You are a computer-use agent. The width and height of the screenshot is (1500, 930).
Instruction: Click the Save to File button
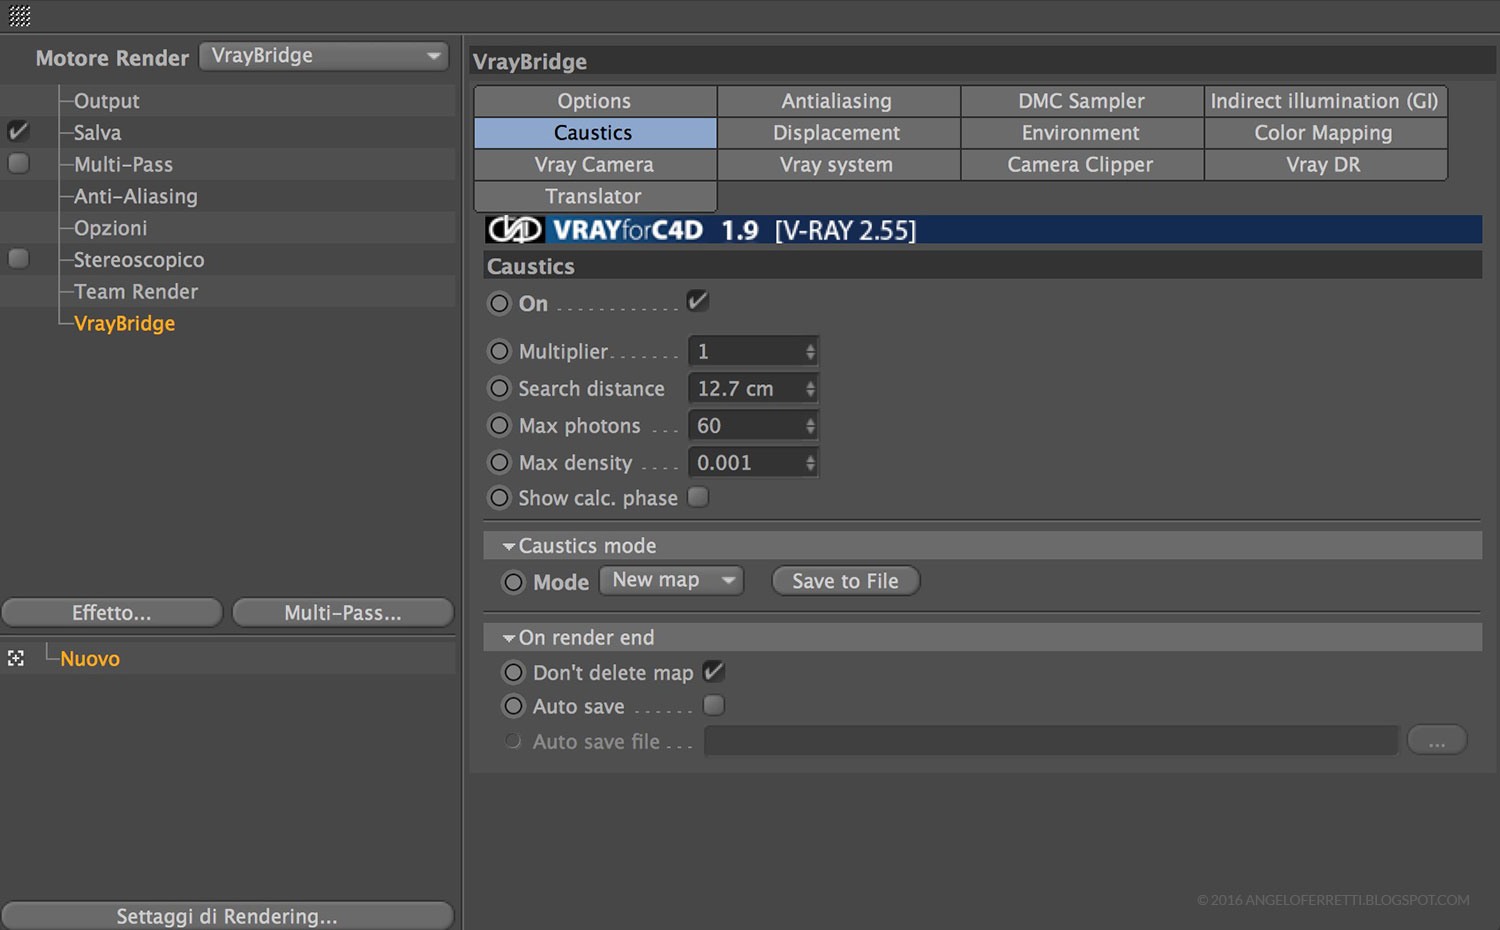[845, 581]
